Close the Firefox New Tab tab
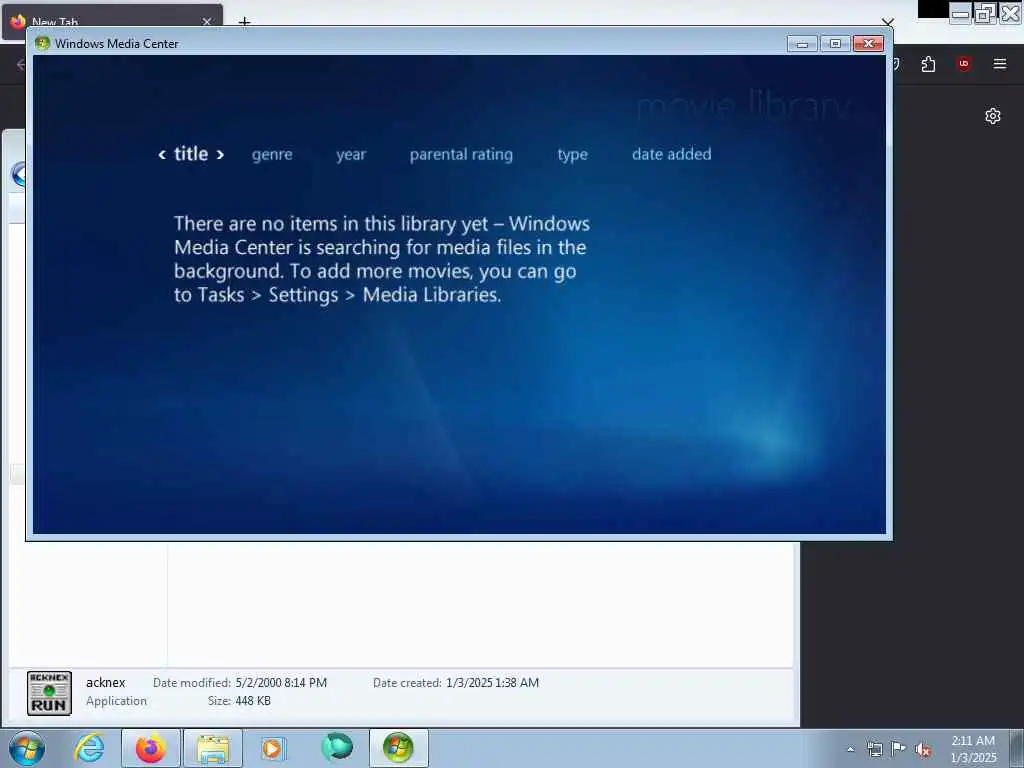 207,22
